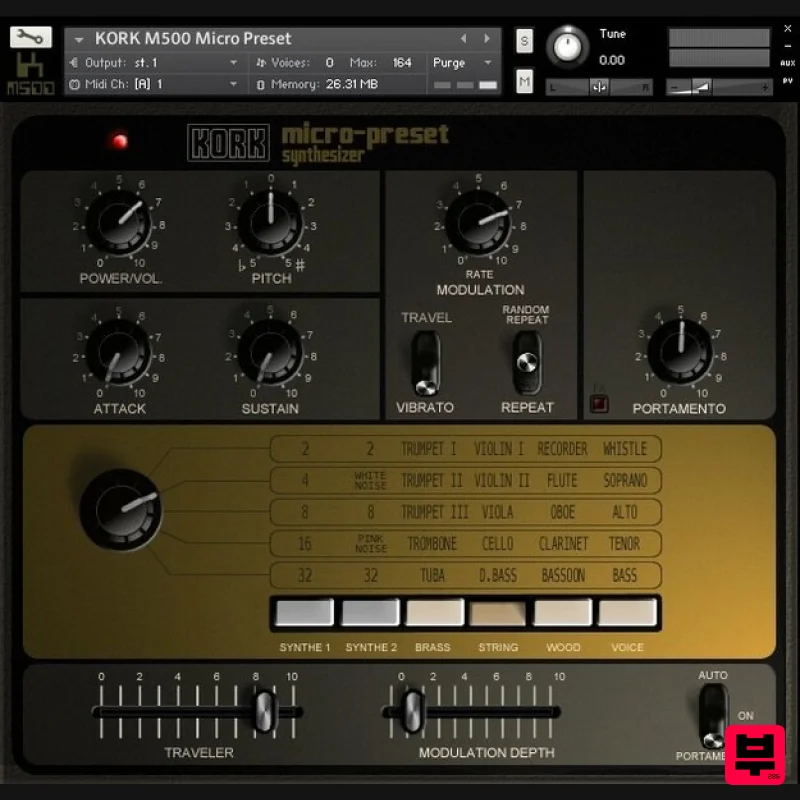Click the Voices count value
Image resolution: width=800 pixels, height=800 pixels.
click(330, 63)
